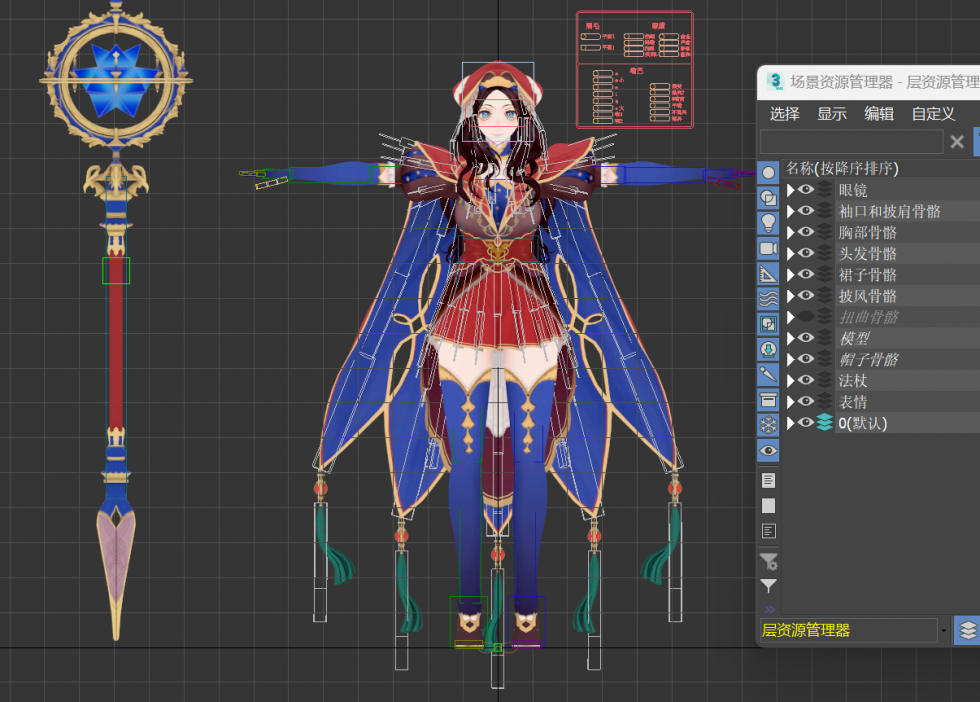980x702 pixels.
Task: Click the plain funnel filter icon
Action: pyautogui.click(x=768, y=586)
